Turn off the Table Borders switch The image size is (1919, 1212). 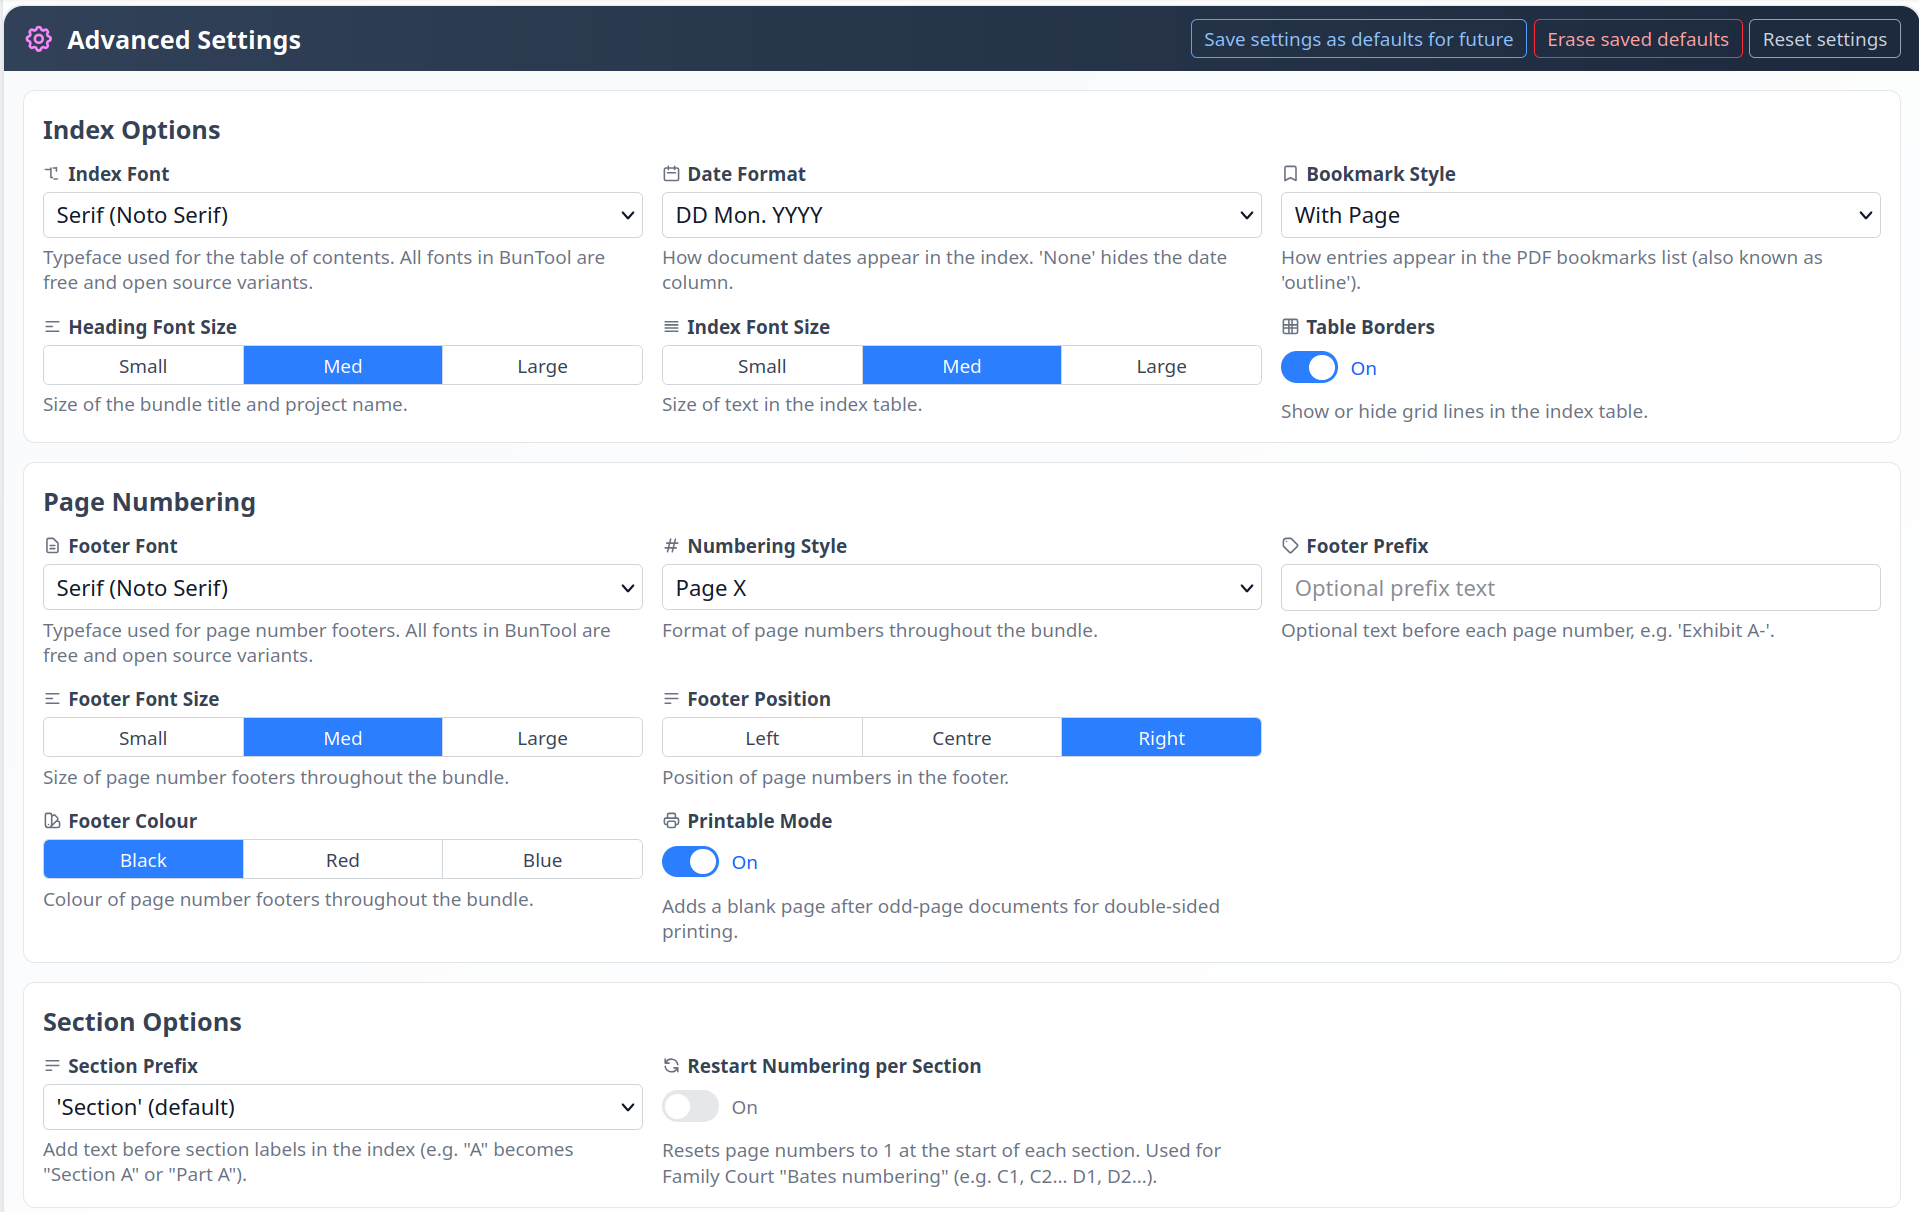pos(1309,368)
